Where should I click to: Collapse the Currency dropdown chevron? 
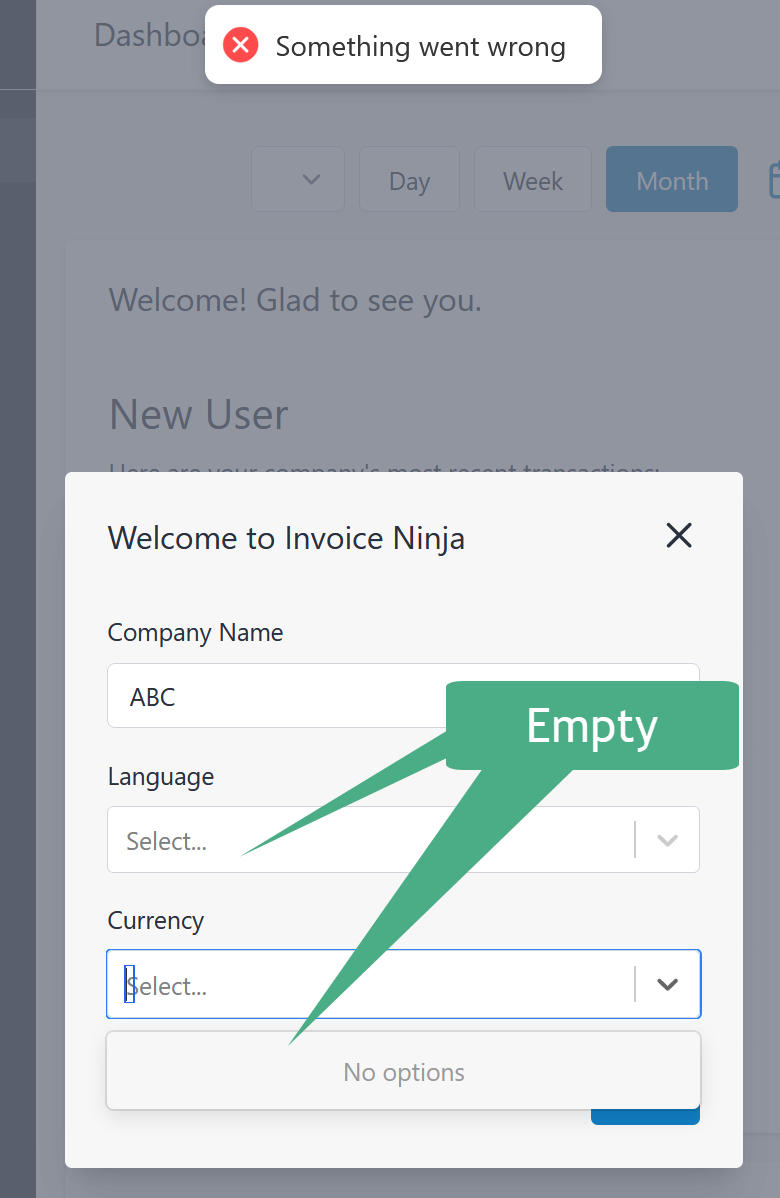pyautogui.click(x=668, y=984)
